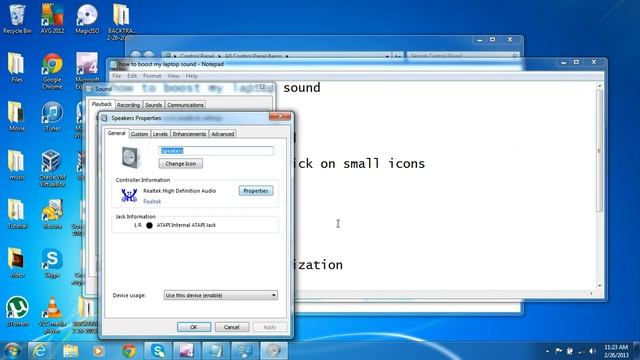Viewport: 640px width, 360px height.
Task: Open the AVG 2012 desktop shortcut
Action: [52, 18]
